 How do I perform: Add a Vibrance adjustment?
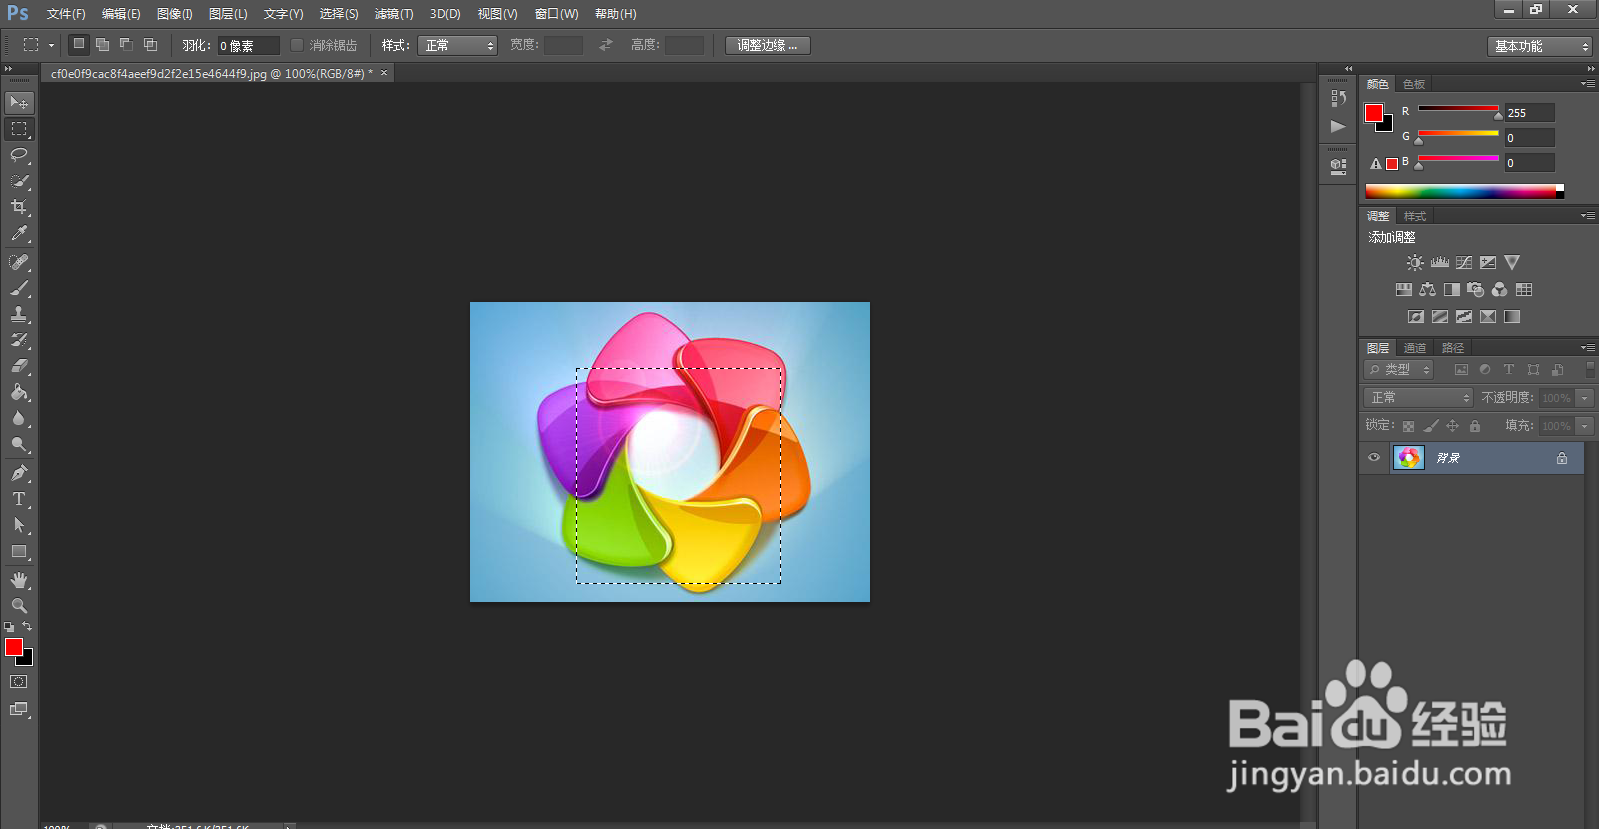click(1512, 263)
